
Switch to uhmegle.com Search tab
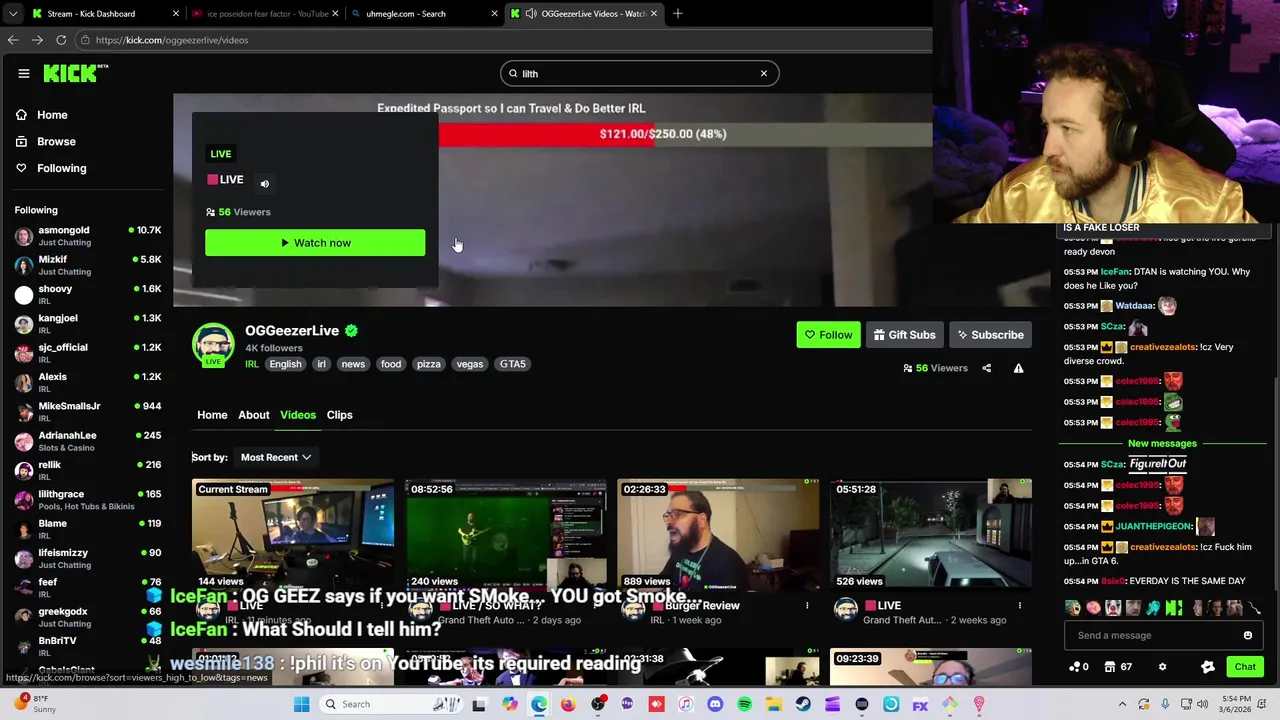pos(424,14)
